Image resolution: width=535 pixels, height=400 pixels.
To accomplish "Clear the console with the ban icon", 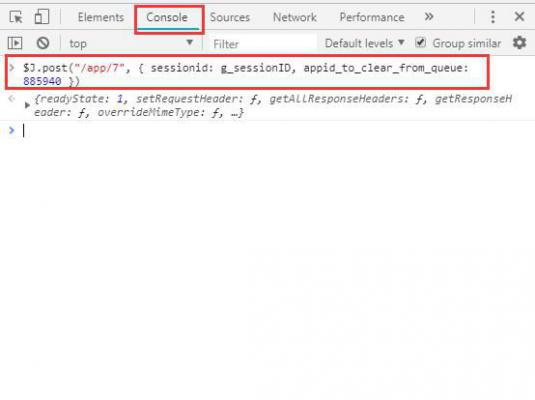I will point(43,43).
